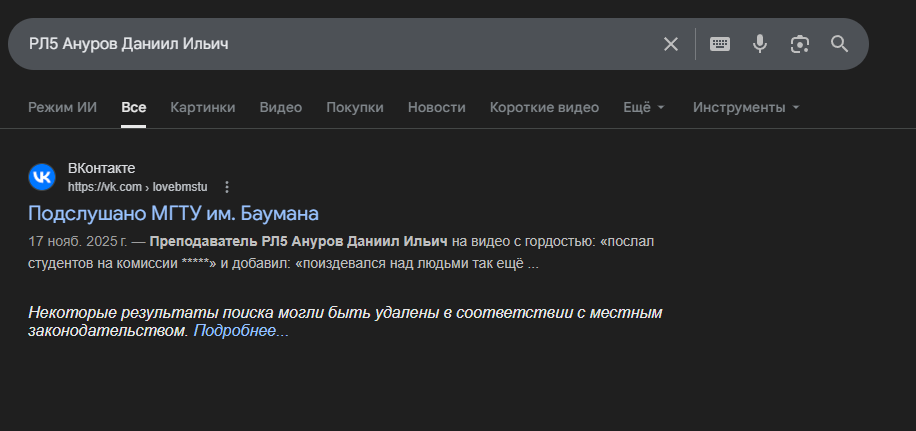
Task: Start voice search with microphone icon
Action: pyautogui.click(x=760, y=44)
